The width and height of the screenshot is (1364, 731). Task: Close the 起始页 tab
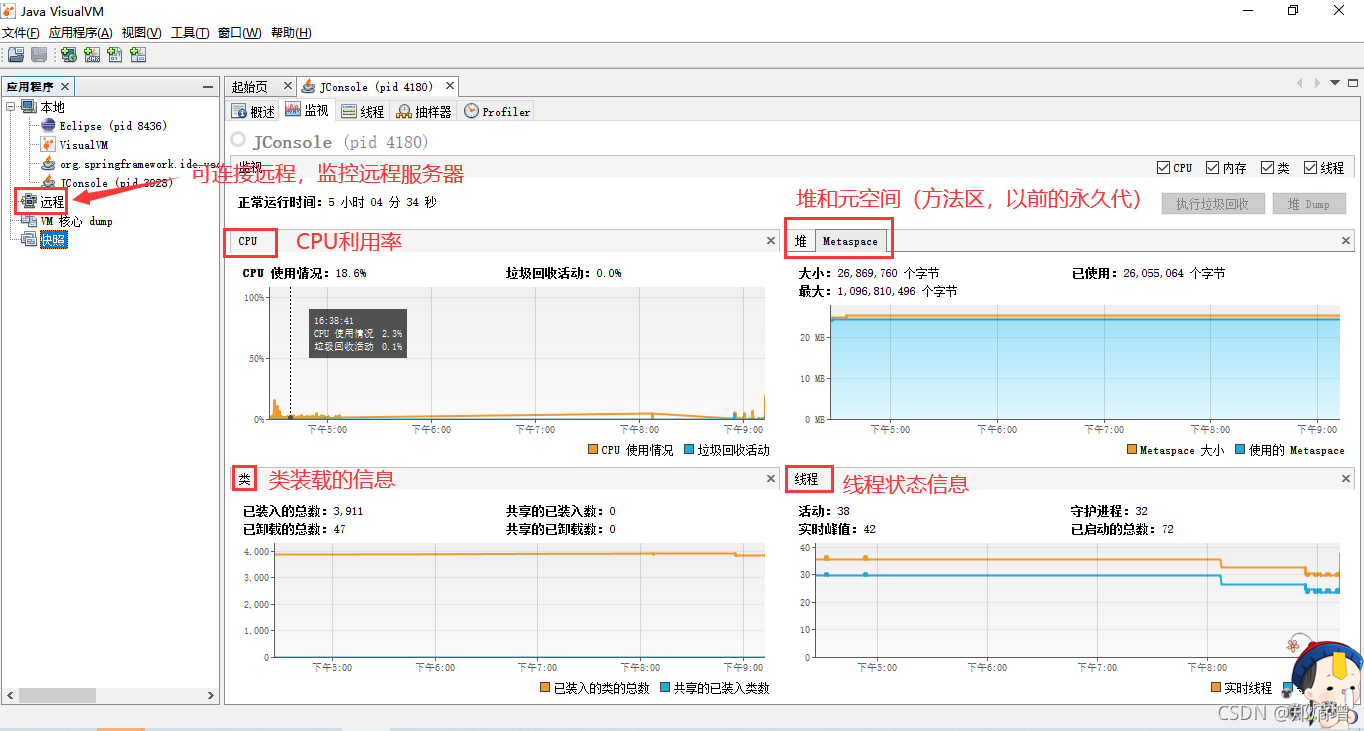(x=287, y=87)
